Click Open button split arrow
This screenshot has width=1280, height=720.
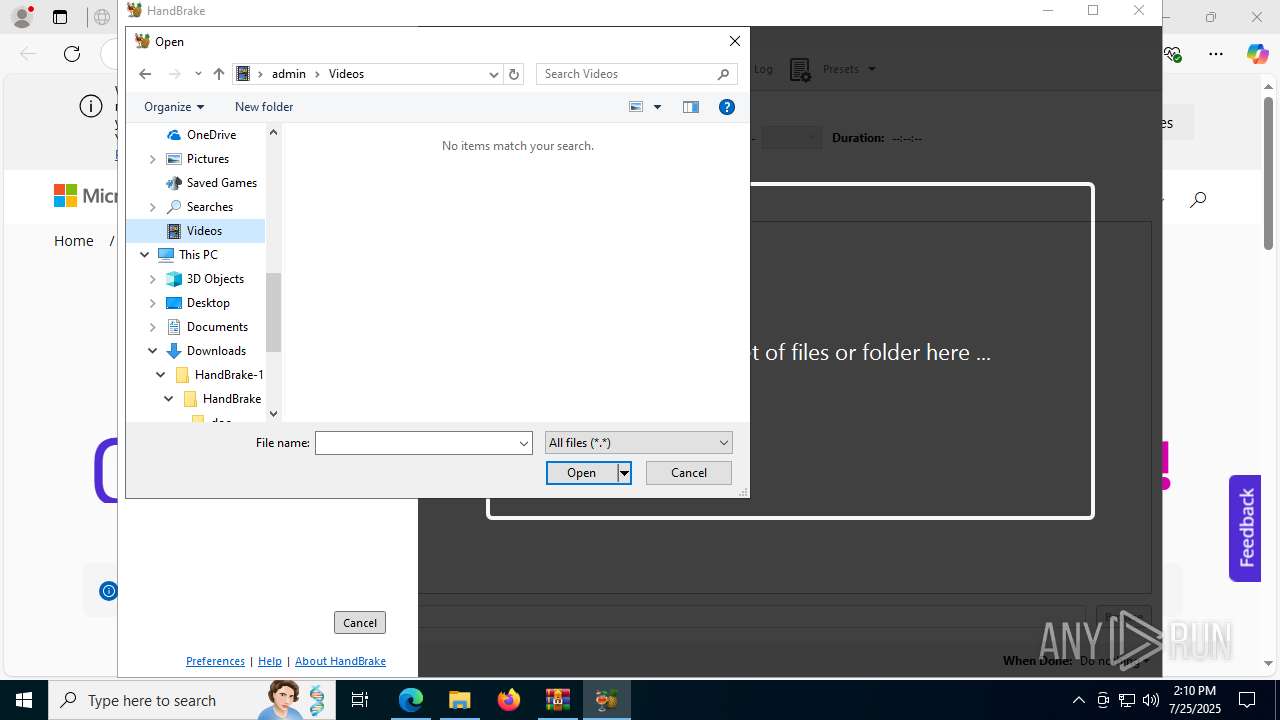tap(624, 473)
